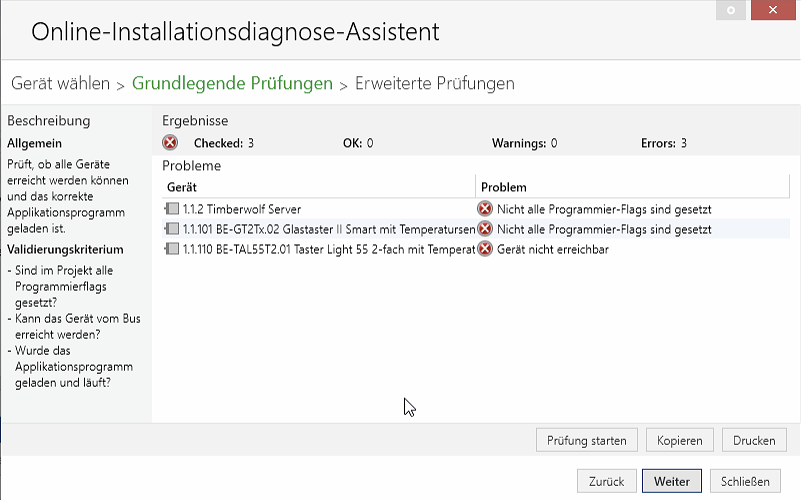
Task: Click the device icon beside 1.1.101 BE-GT2Tx.02 Glastaster
Action: (x=172, y=229)
